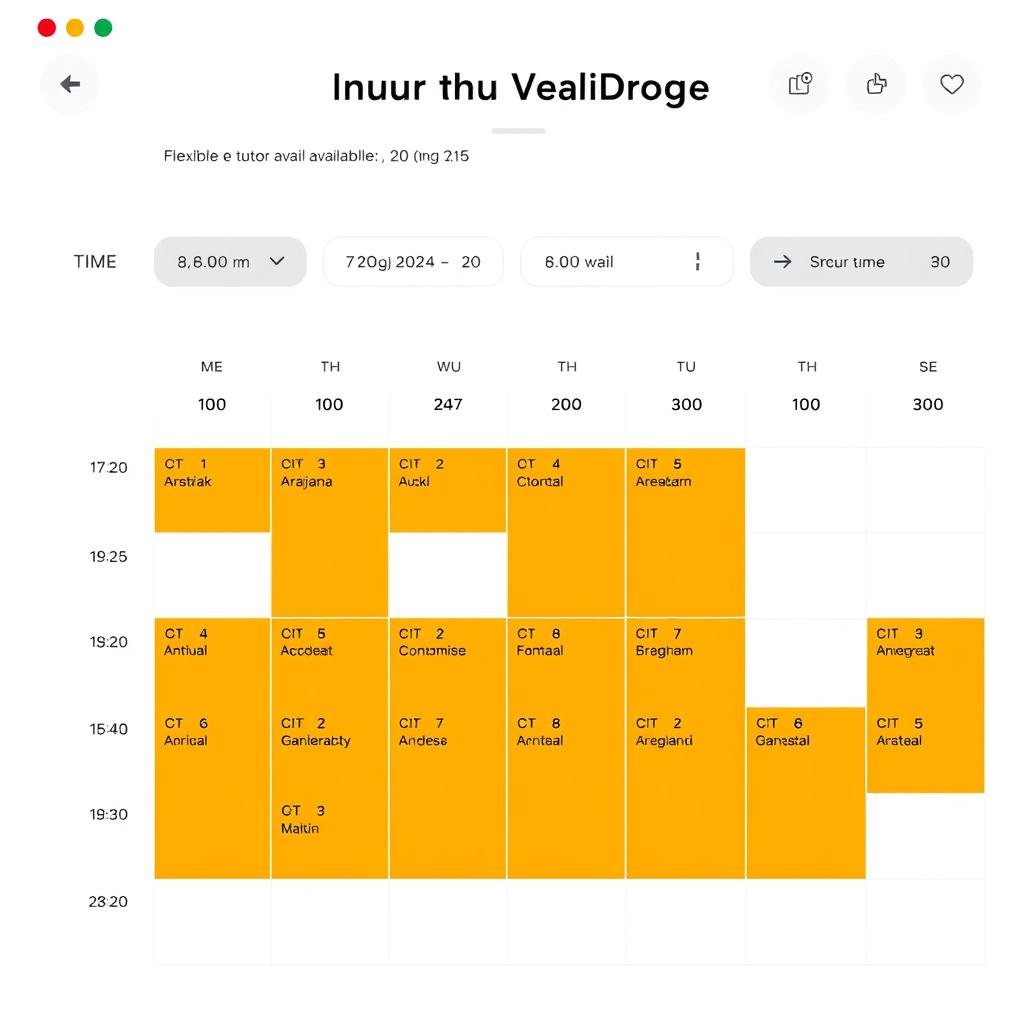Click the heart favorite icon
The width and height of the screenshot is (1024, 1024).
(952, 85)
